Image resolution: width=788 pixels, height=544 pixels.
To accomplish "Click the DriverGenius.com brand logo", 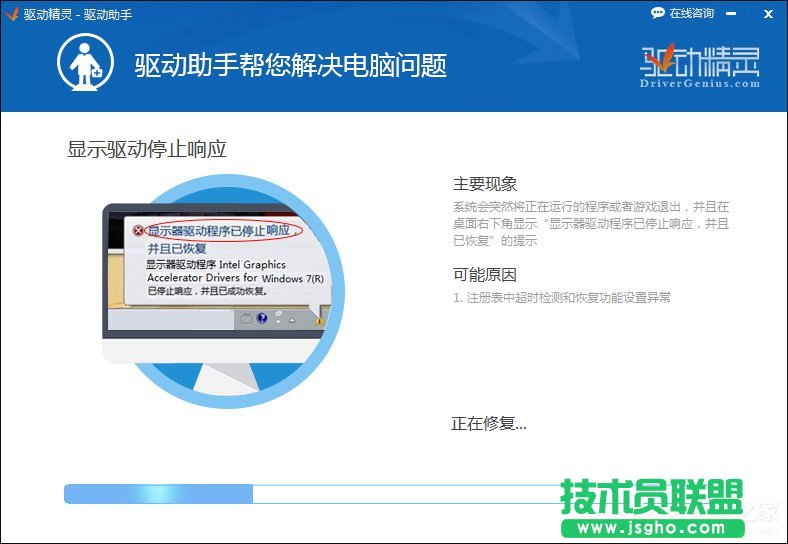I will (x=700, y=66).
